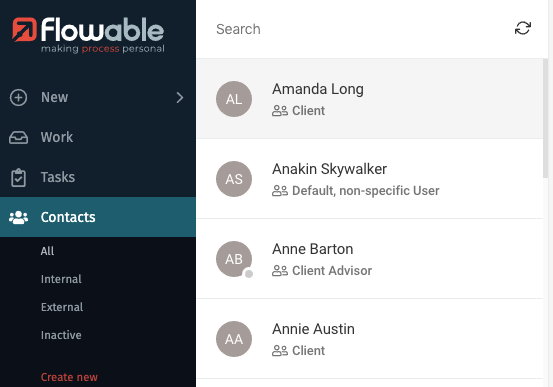
Task: Click Anakin Skywalker's AS avatar
Action: coord(234,179)
